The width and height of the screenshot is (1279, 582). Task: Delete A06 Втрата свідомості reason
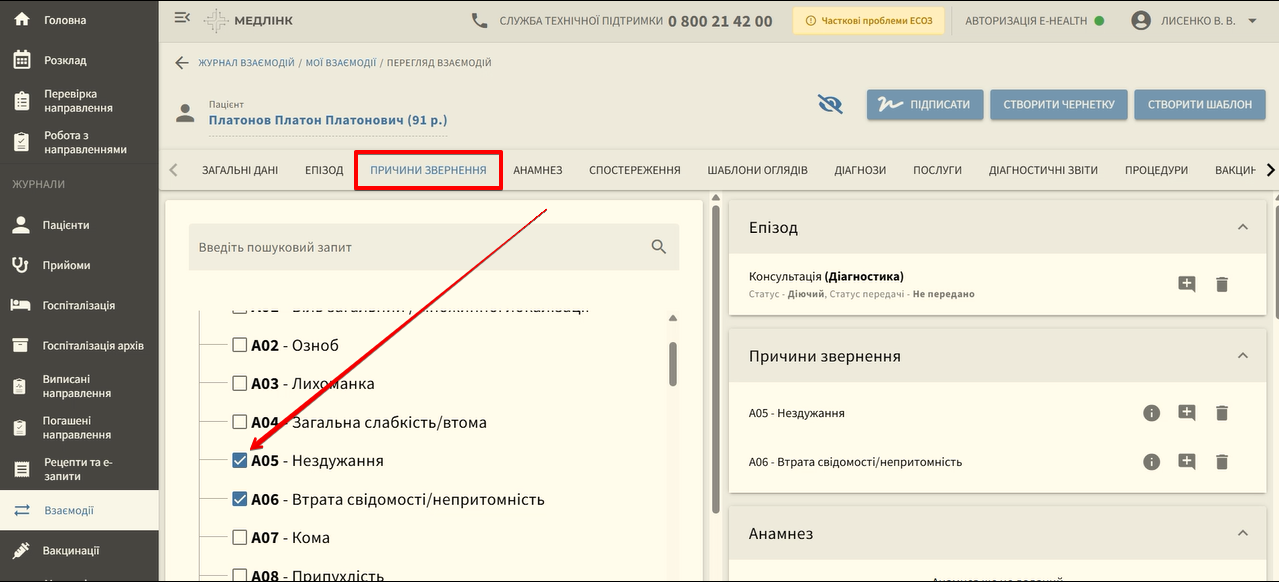click(x=1221, y=462)
